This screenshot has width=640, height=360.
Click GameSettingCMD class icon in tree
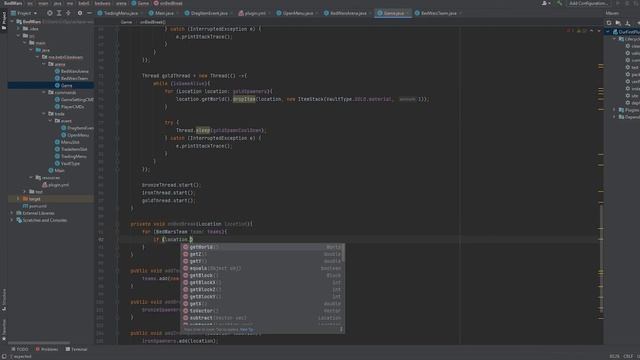click(57, 100)
